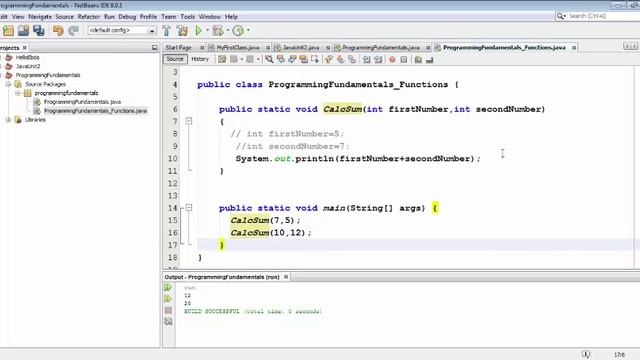Open the Profile Project dropdown arrow
This screenshot has height=360, width=640.
point(248,31)
